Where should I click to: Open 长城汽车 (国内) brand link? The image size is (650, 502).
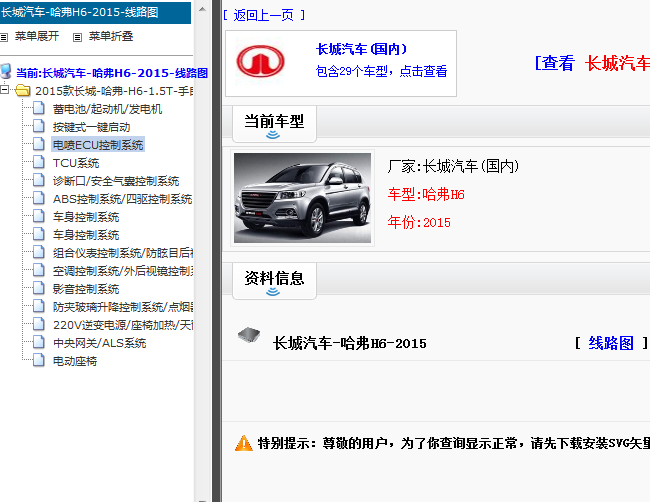click(x=361, y=49)
